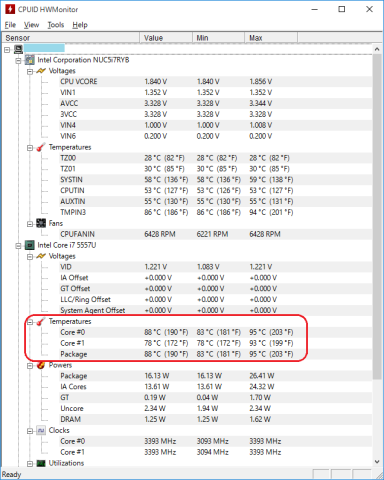The image size is (384, 480).
Task: Select the Uncore power row
Action: 215,408
